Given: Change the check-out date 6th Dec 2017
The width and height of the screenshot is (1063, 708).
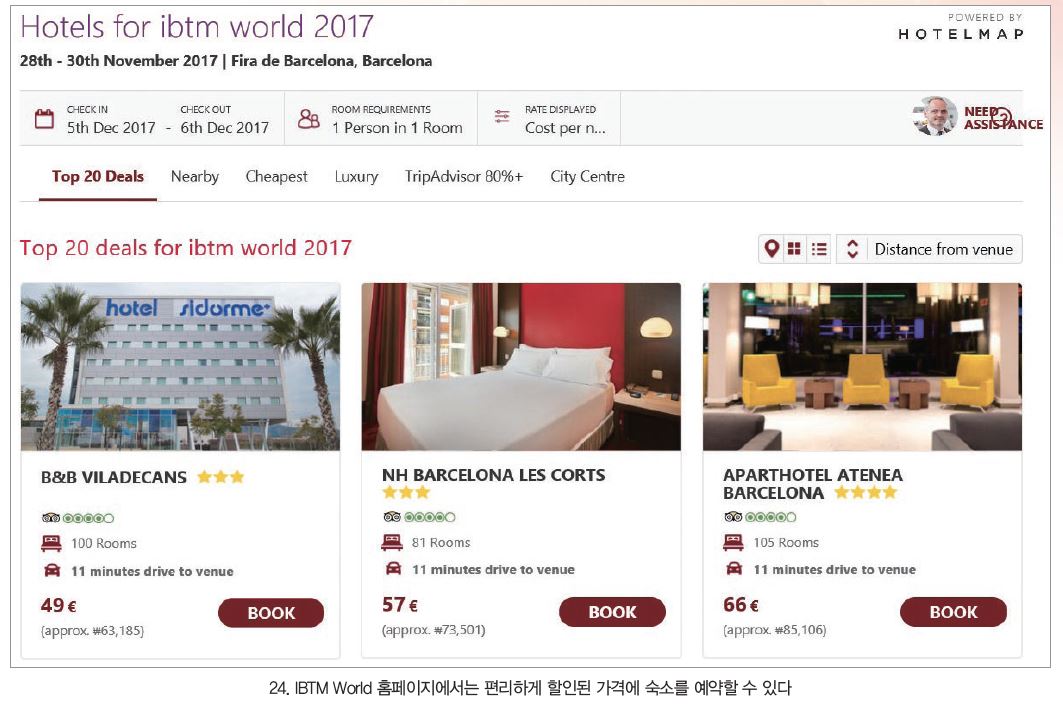Looking at the screenshot, I should pos(224,127).
